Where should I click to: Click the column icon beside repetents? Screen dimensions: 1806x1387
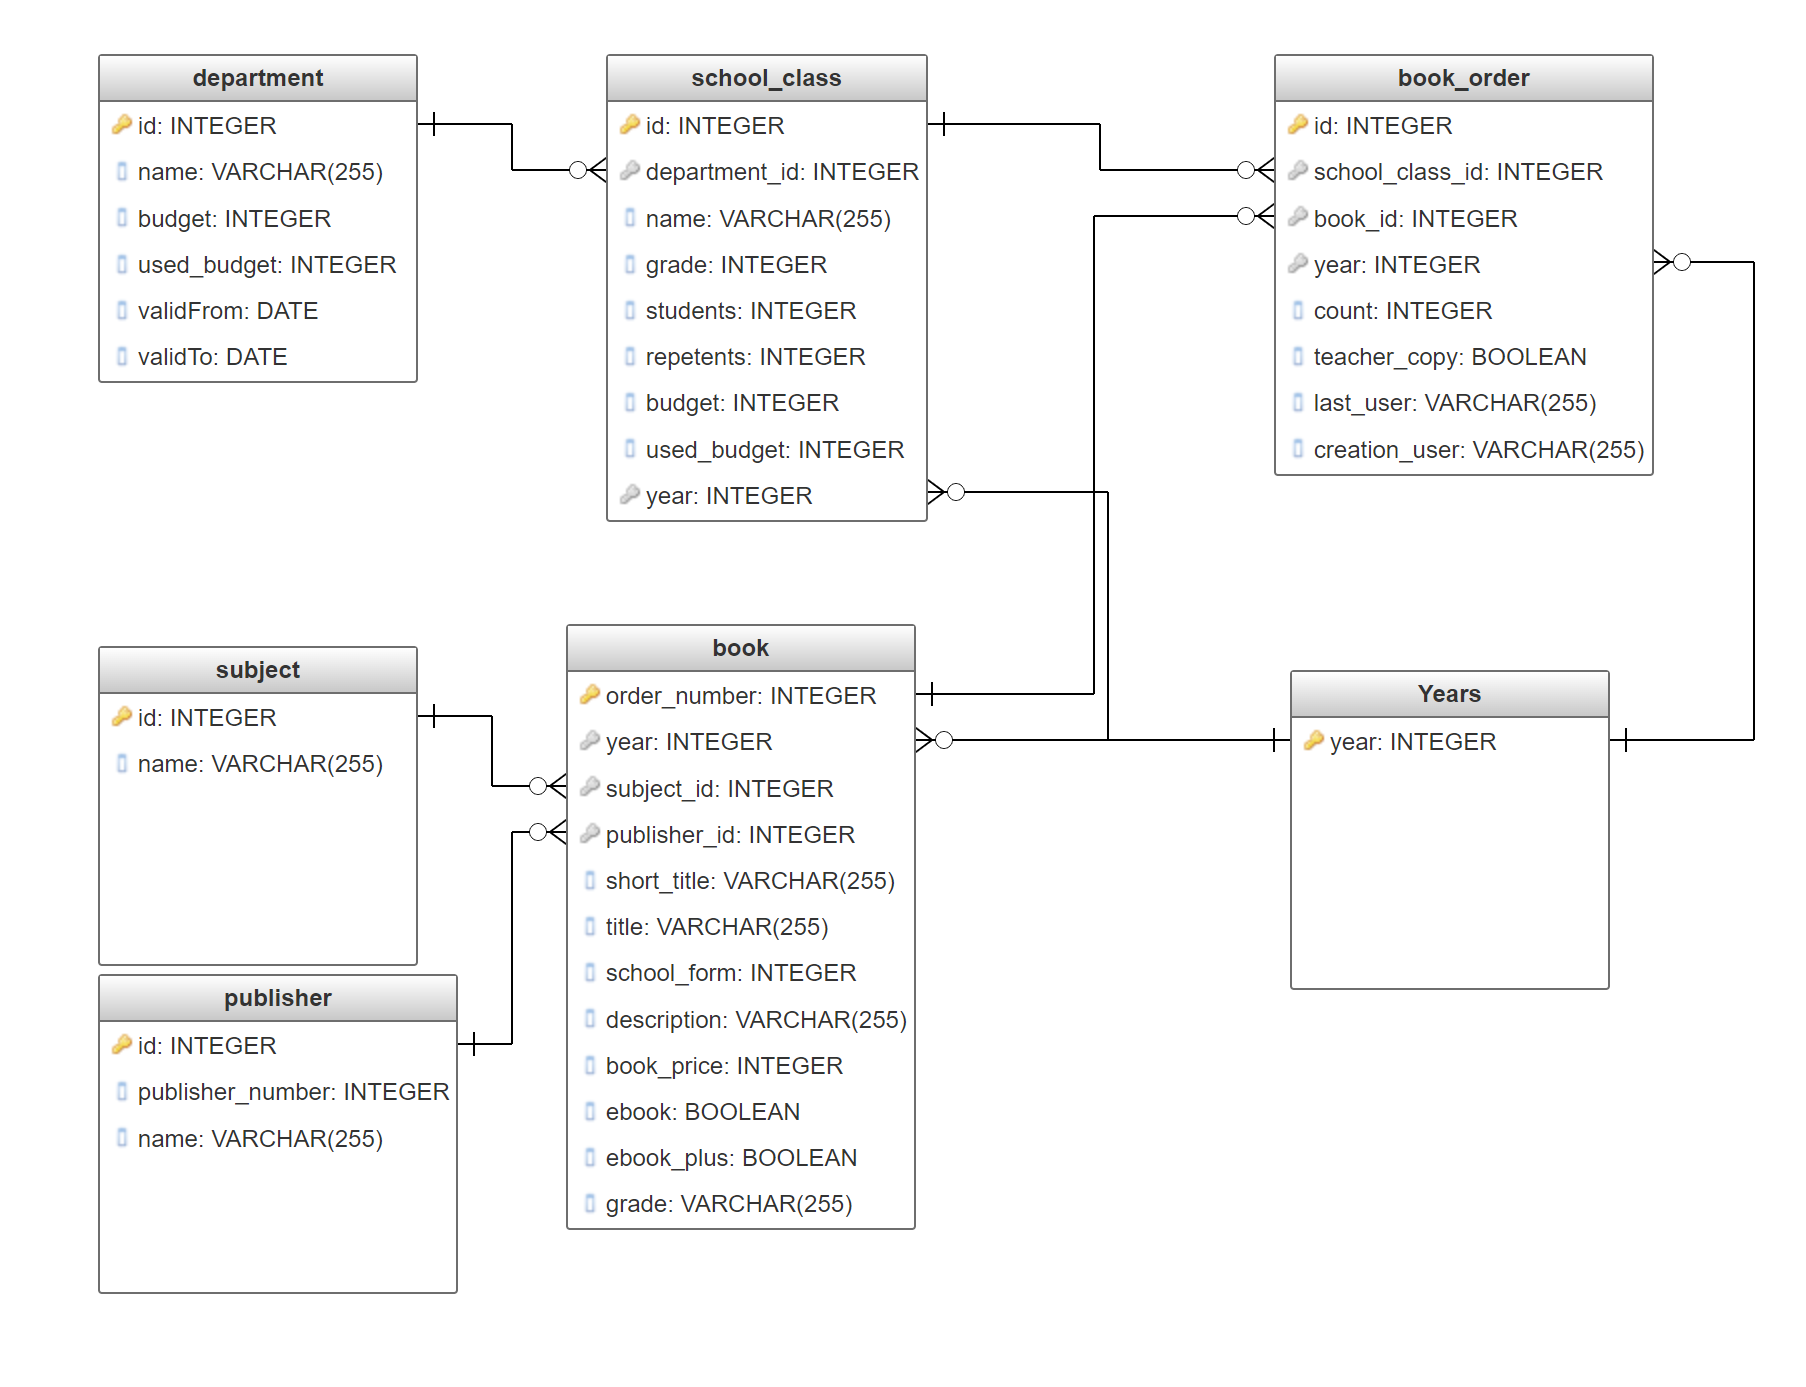pyautogui.click(x=630, y=357)
